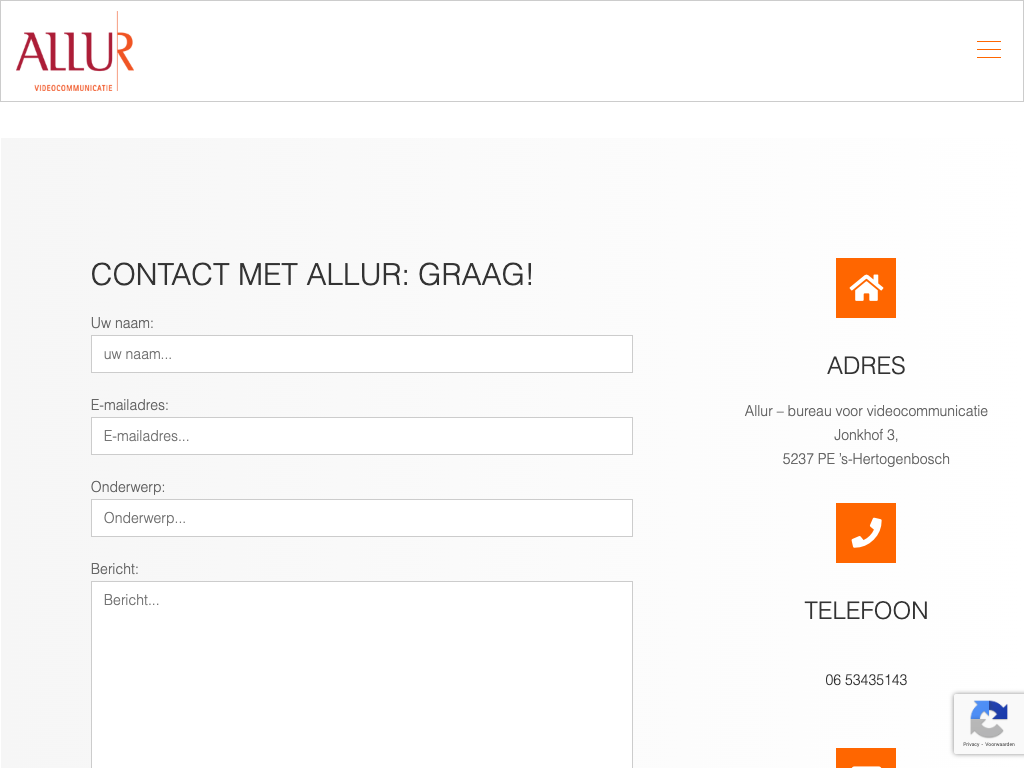The width and height of the screenshot is (1024, 768).
Task: Focus the 'uw naam...' input field
Action: [362, 354]
